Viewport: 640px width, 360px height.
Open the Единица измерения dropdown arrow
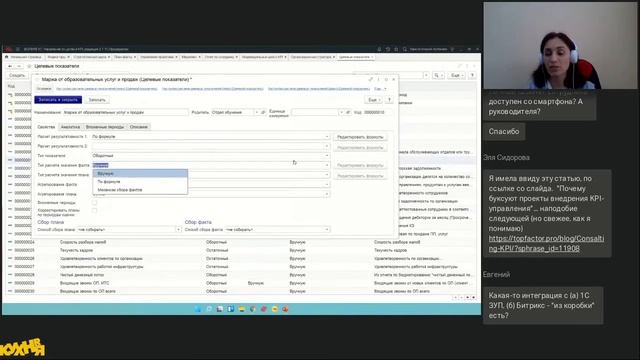tap(341, 112)
